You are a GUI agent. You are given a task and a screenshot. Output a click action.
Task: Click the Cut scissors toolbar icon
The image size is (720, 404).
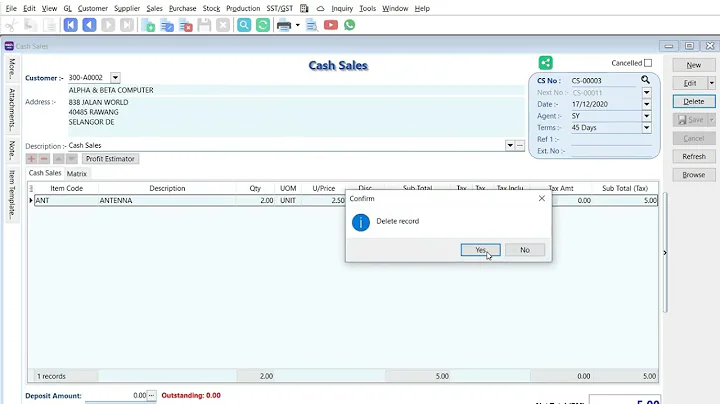point(11,25)
